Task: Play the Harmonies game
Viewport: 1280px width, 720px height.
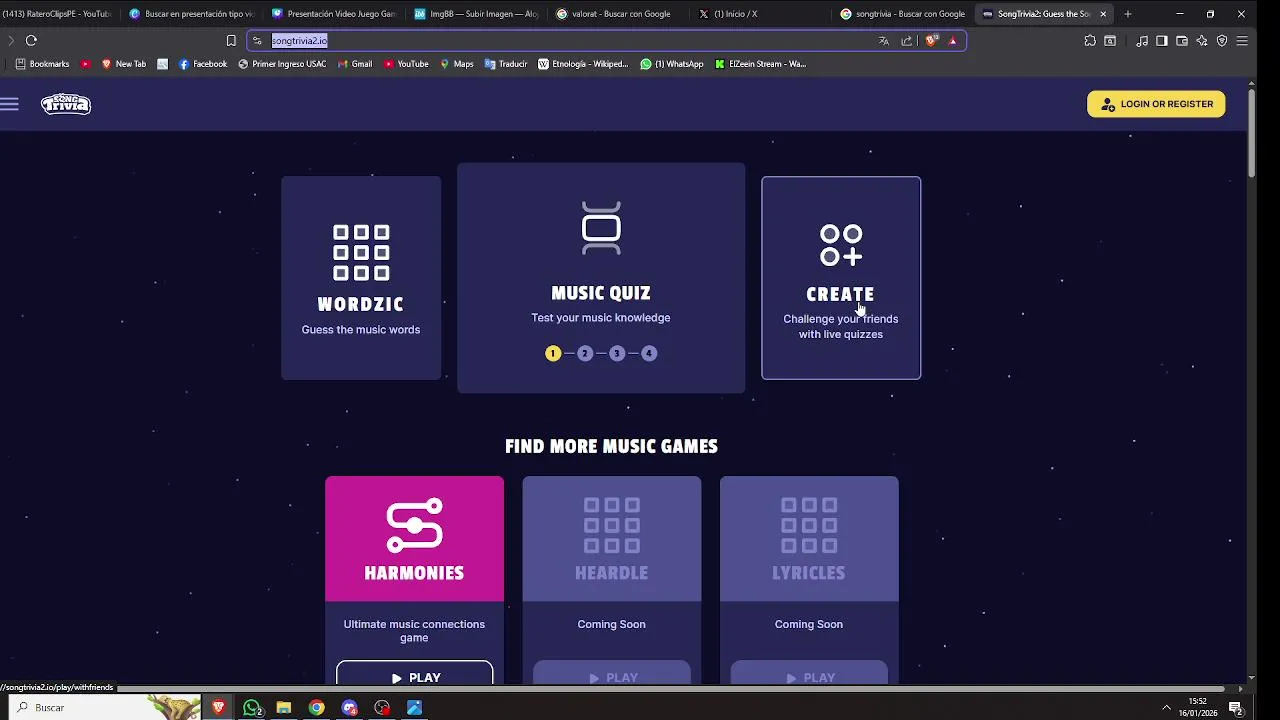Action: (414, 673)
